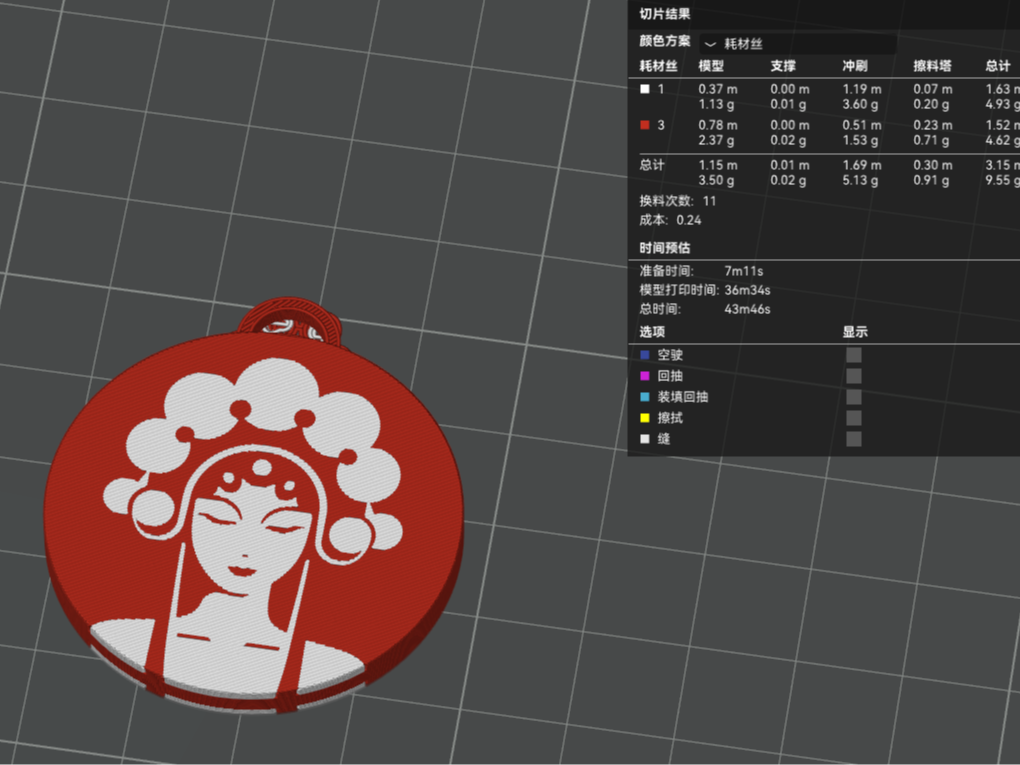Viewport: 1020px width, 765px height.
Task: Click the 支撑 column header
Action: 783,66
